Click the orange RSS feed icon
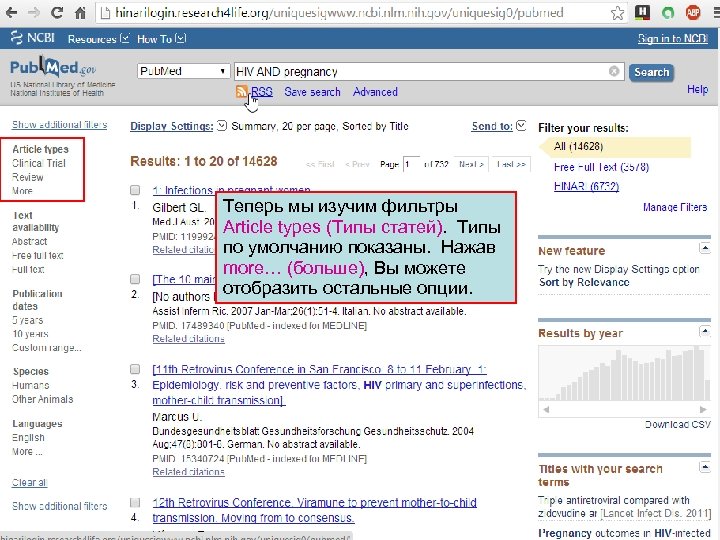 pyautogui.click(x=242, y=91)
